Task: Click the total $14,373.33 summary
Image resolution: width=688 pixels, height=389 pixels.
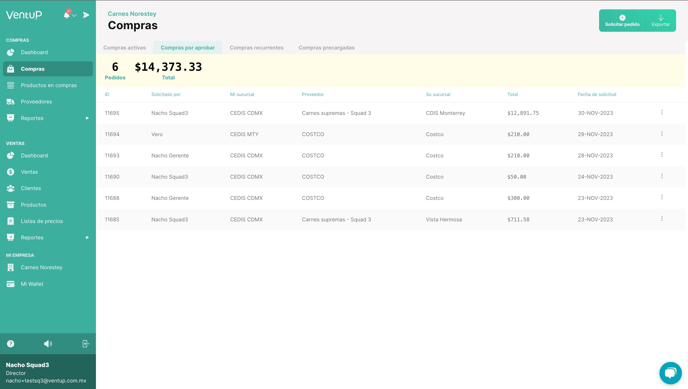Action: coord(168,67)
